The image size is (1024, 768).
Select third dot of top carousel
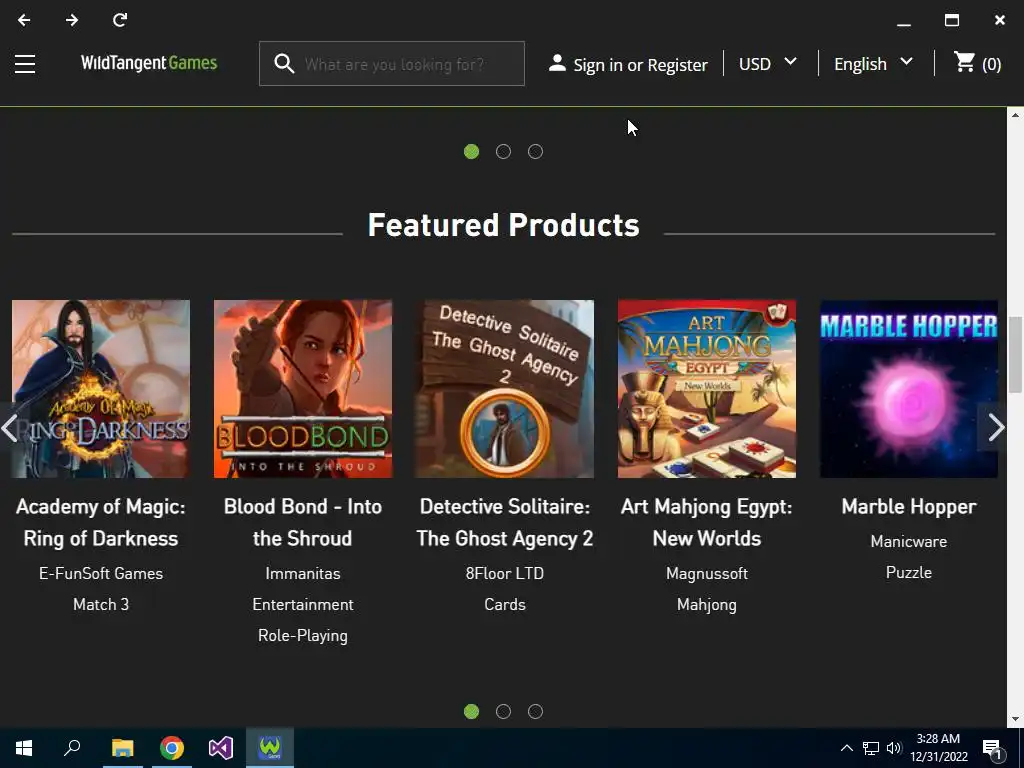pos(536,152)
